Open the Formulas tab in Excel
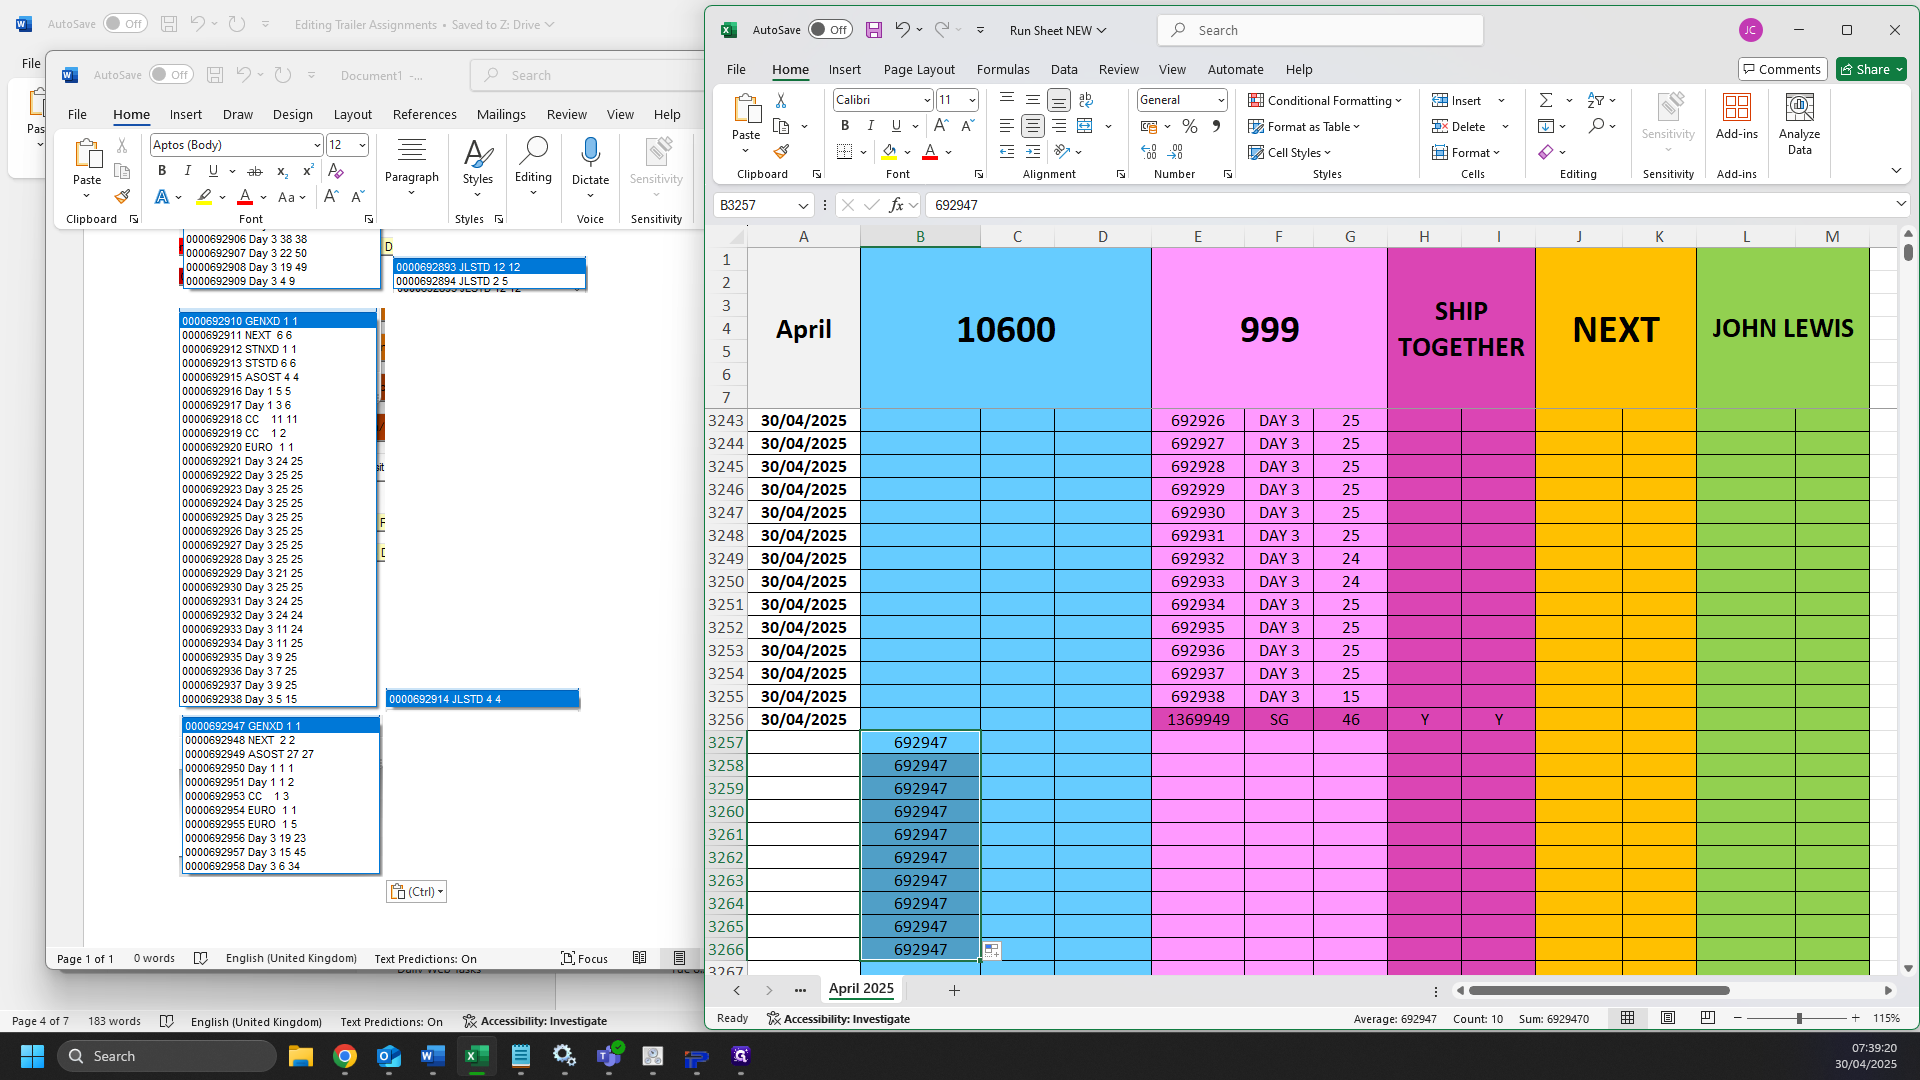This screenshot has height=1080, width=1920. point(1002,69)
